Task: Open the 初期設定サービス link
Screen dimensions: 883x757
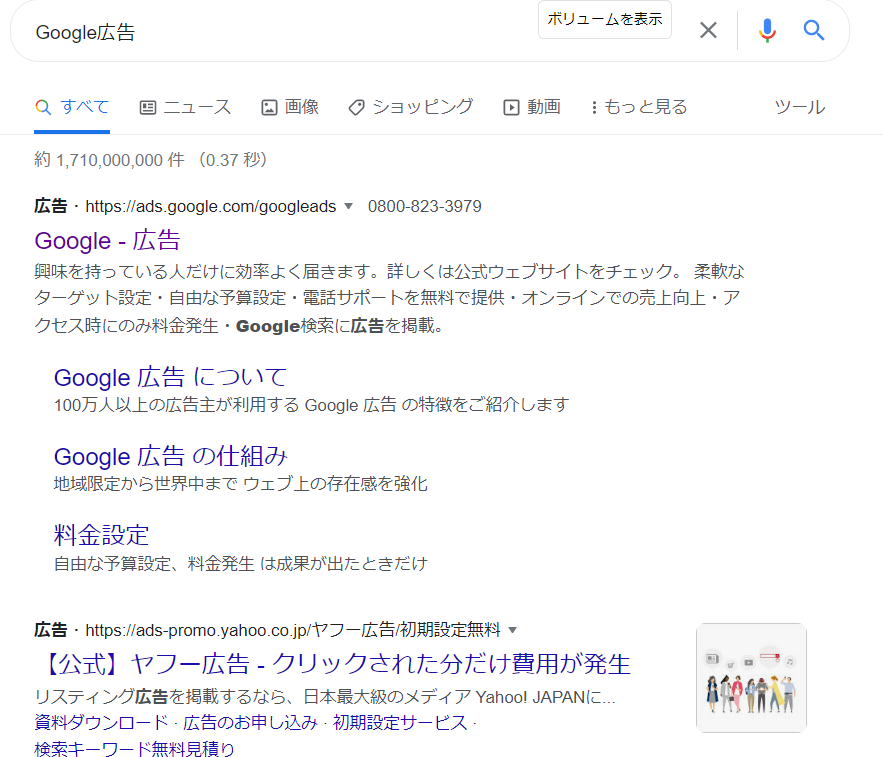Action: [x=400, y=723]
